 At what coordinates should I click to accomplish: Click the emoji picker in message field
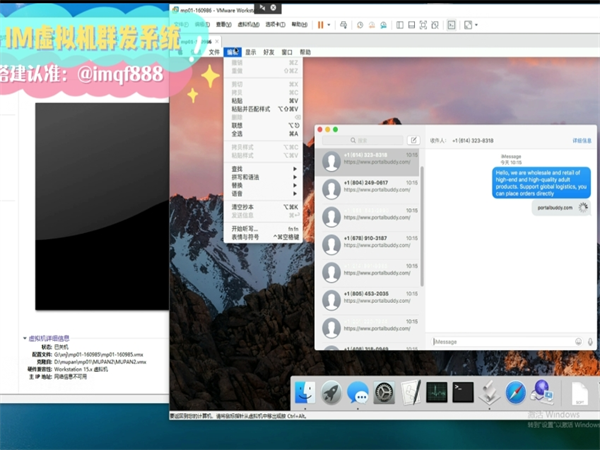(578, 341)
